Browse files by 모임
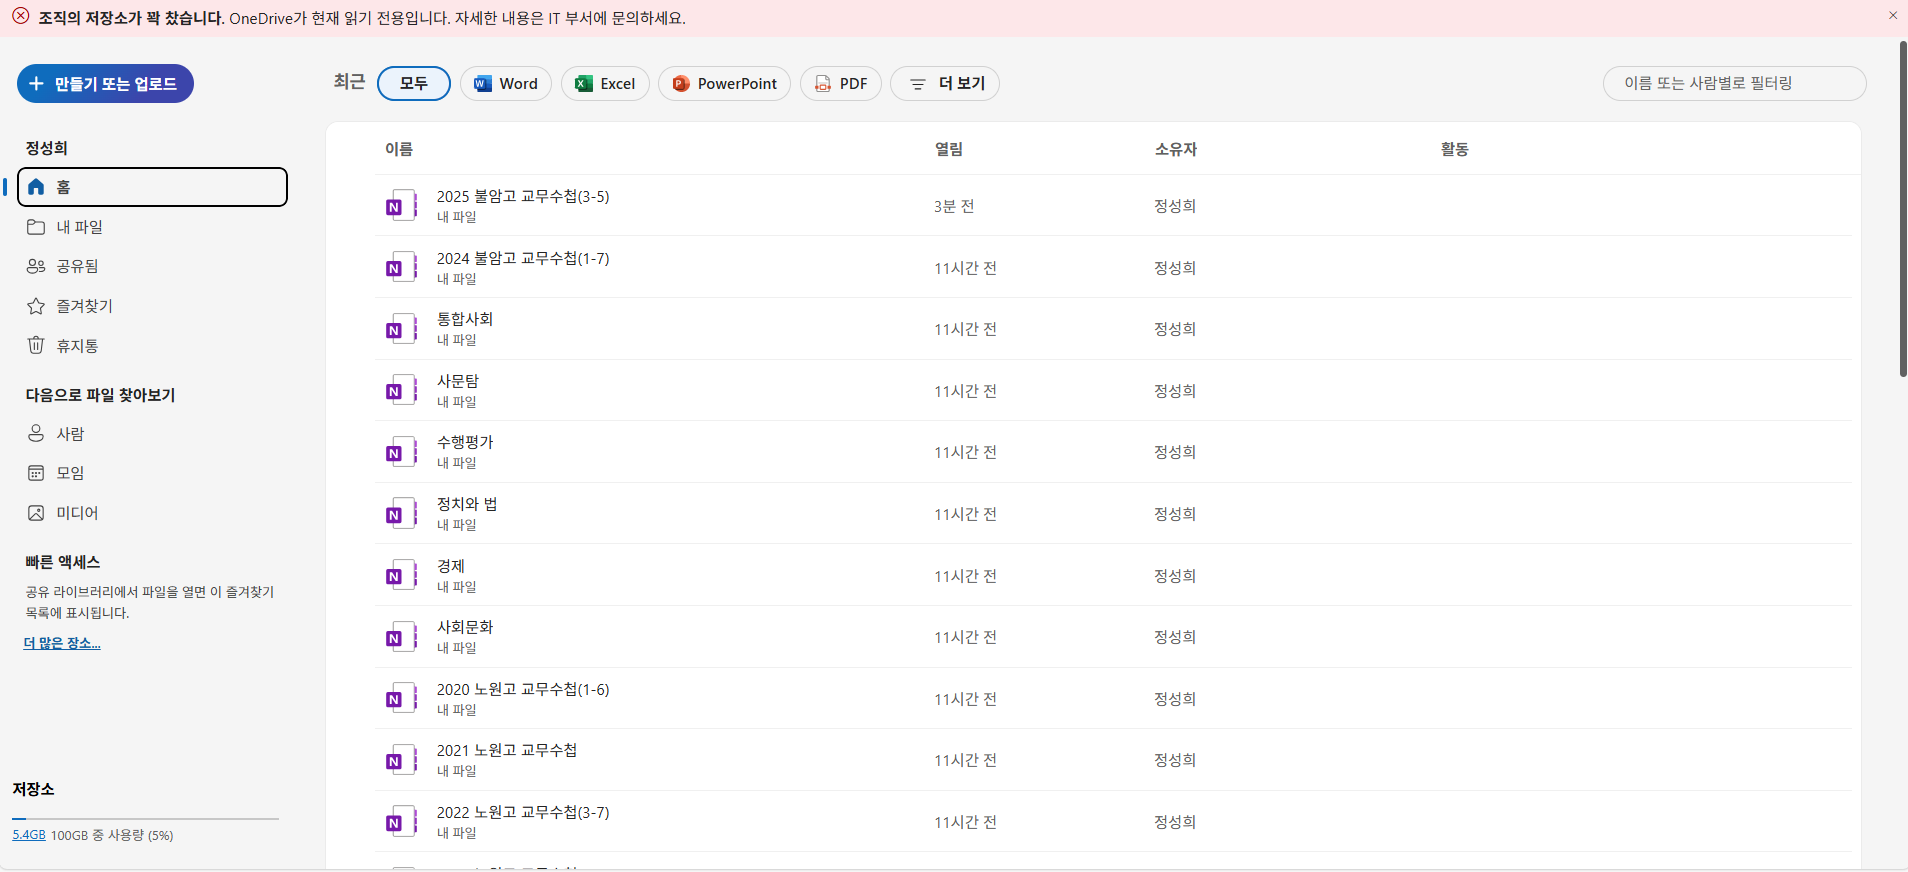This screenshot has width=1908, height=872. 152,473
